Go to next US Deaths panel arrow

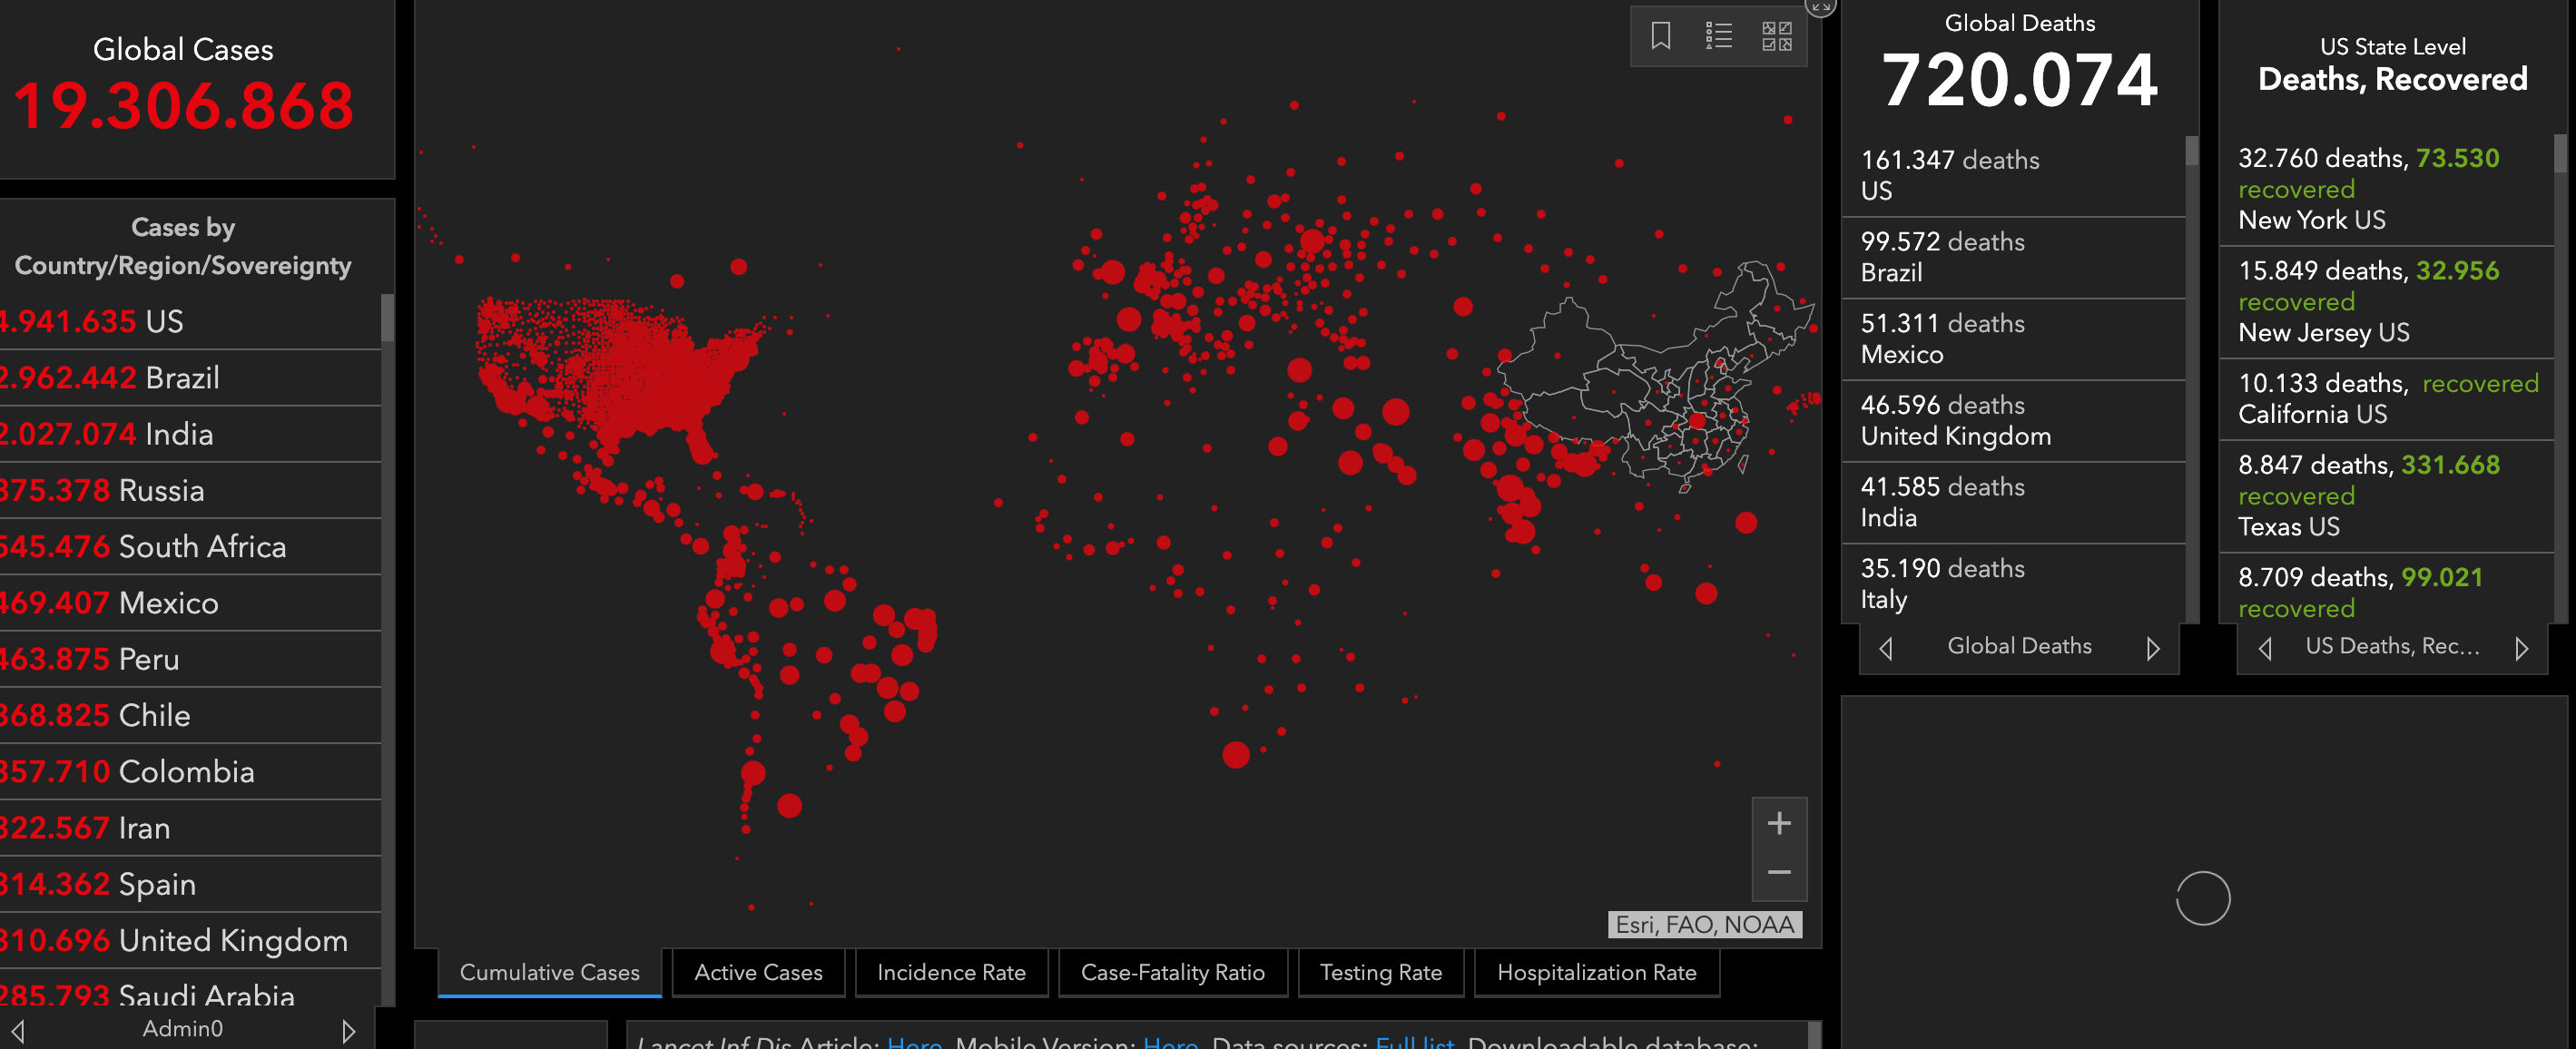click(x=2521, y=648)
